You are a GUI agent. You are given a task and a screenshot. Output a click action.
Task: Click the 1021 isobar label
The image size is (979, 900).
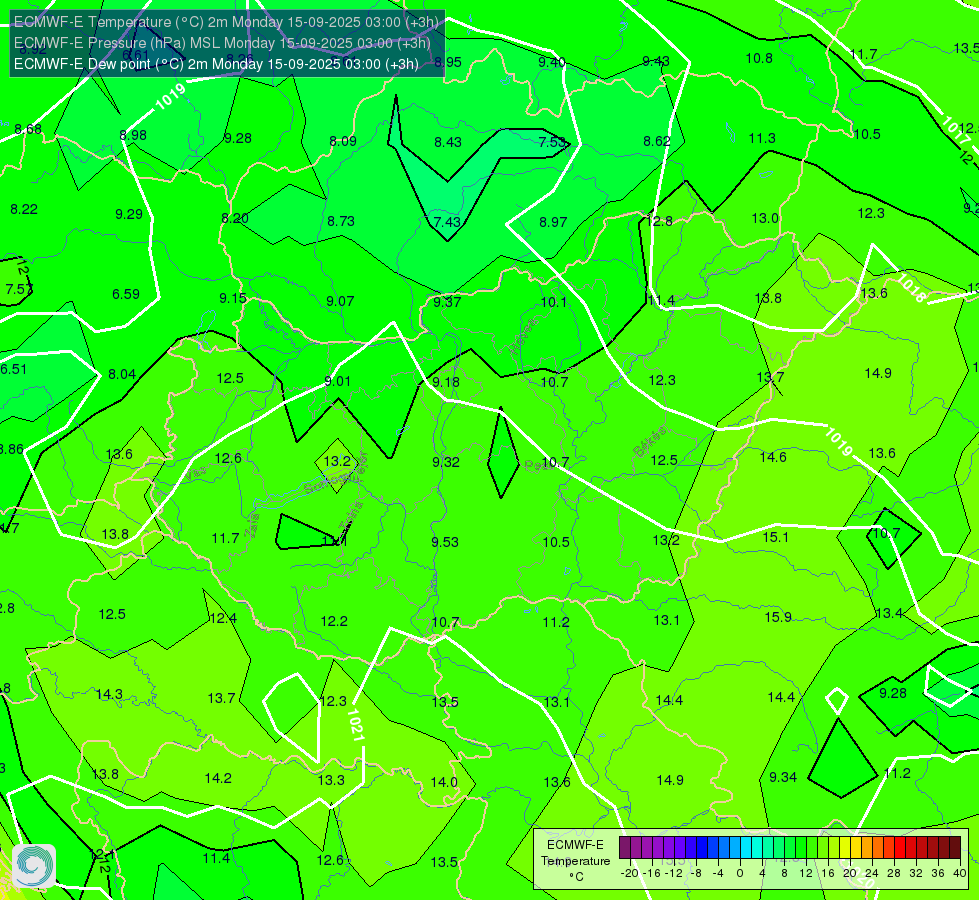point(355,725)
